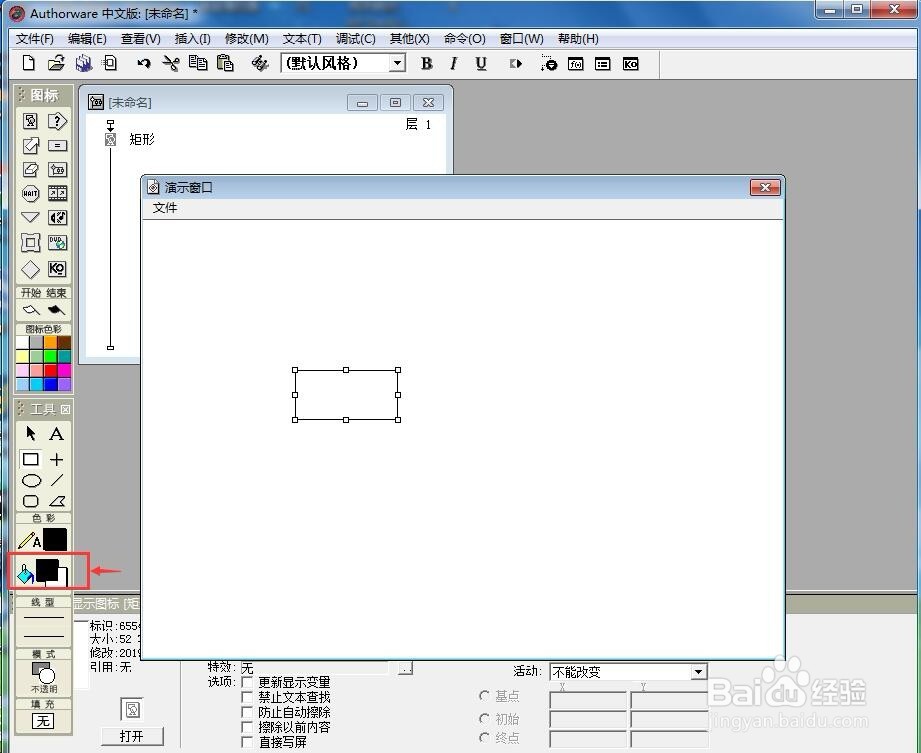Select the Text tool in toolbox
Screen dimensions: 921x753
tap(56, 434)
